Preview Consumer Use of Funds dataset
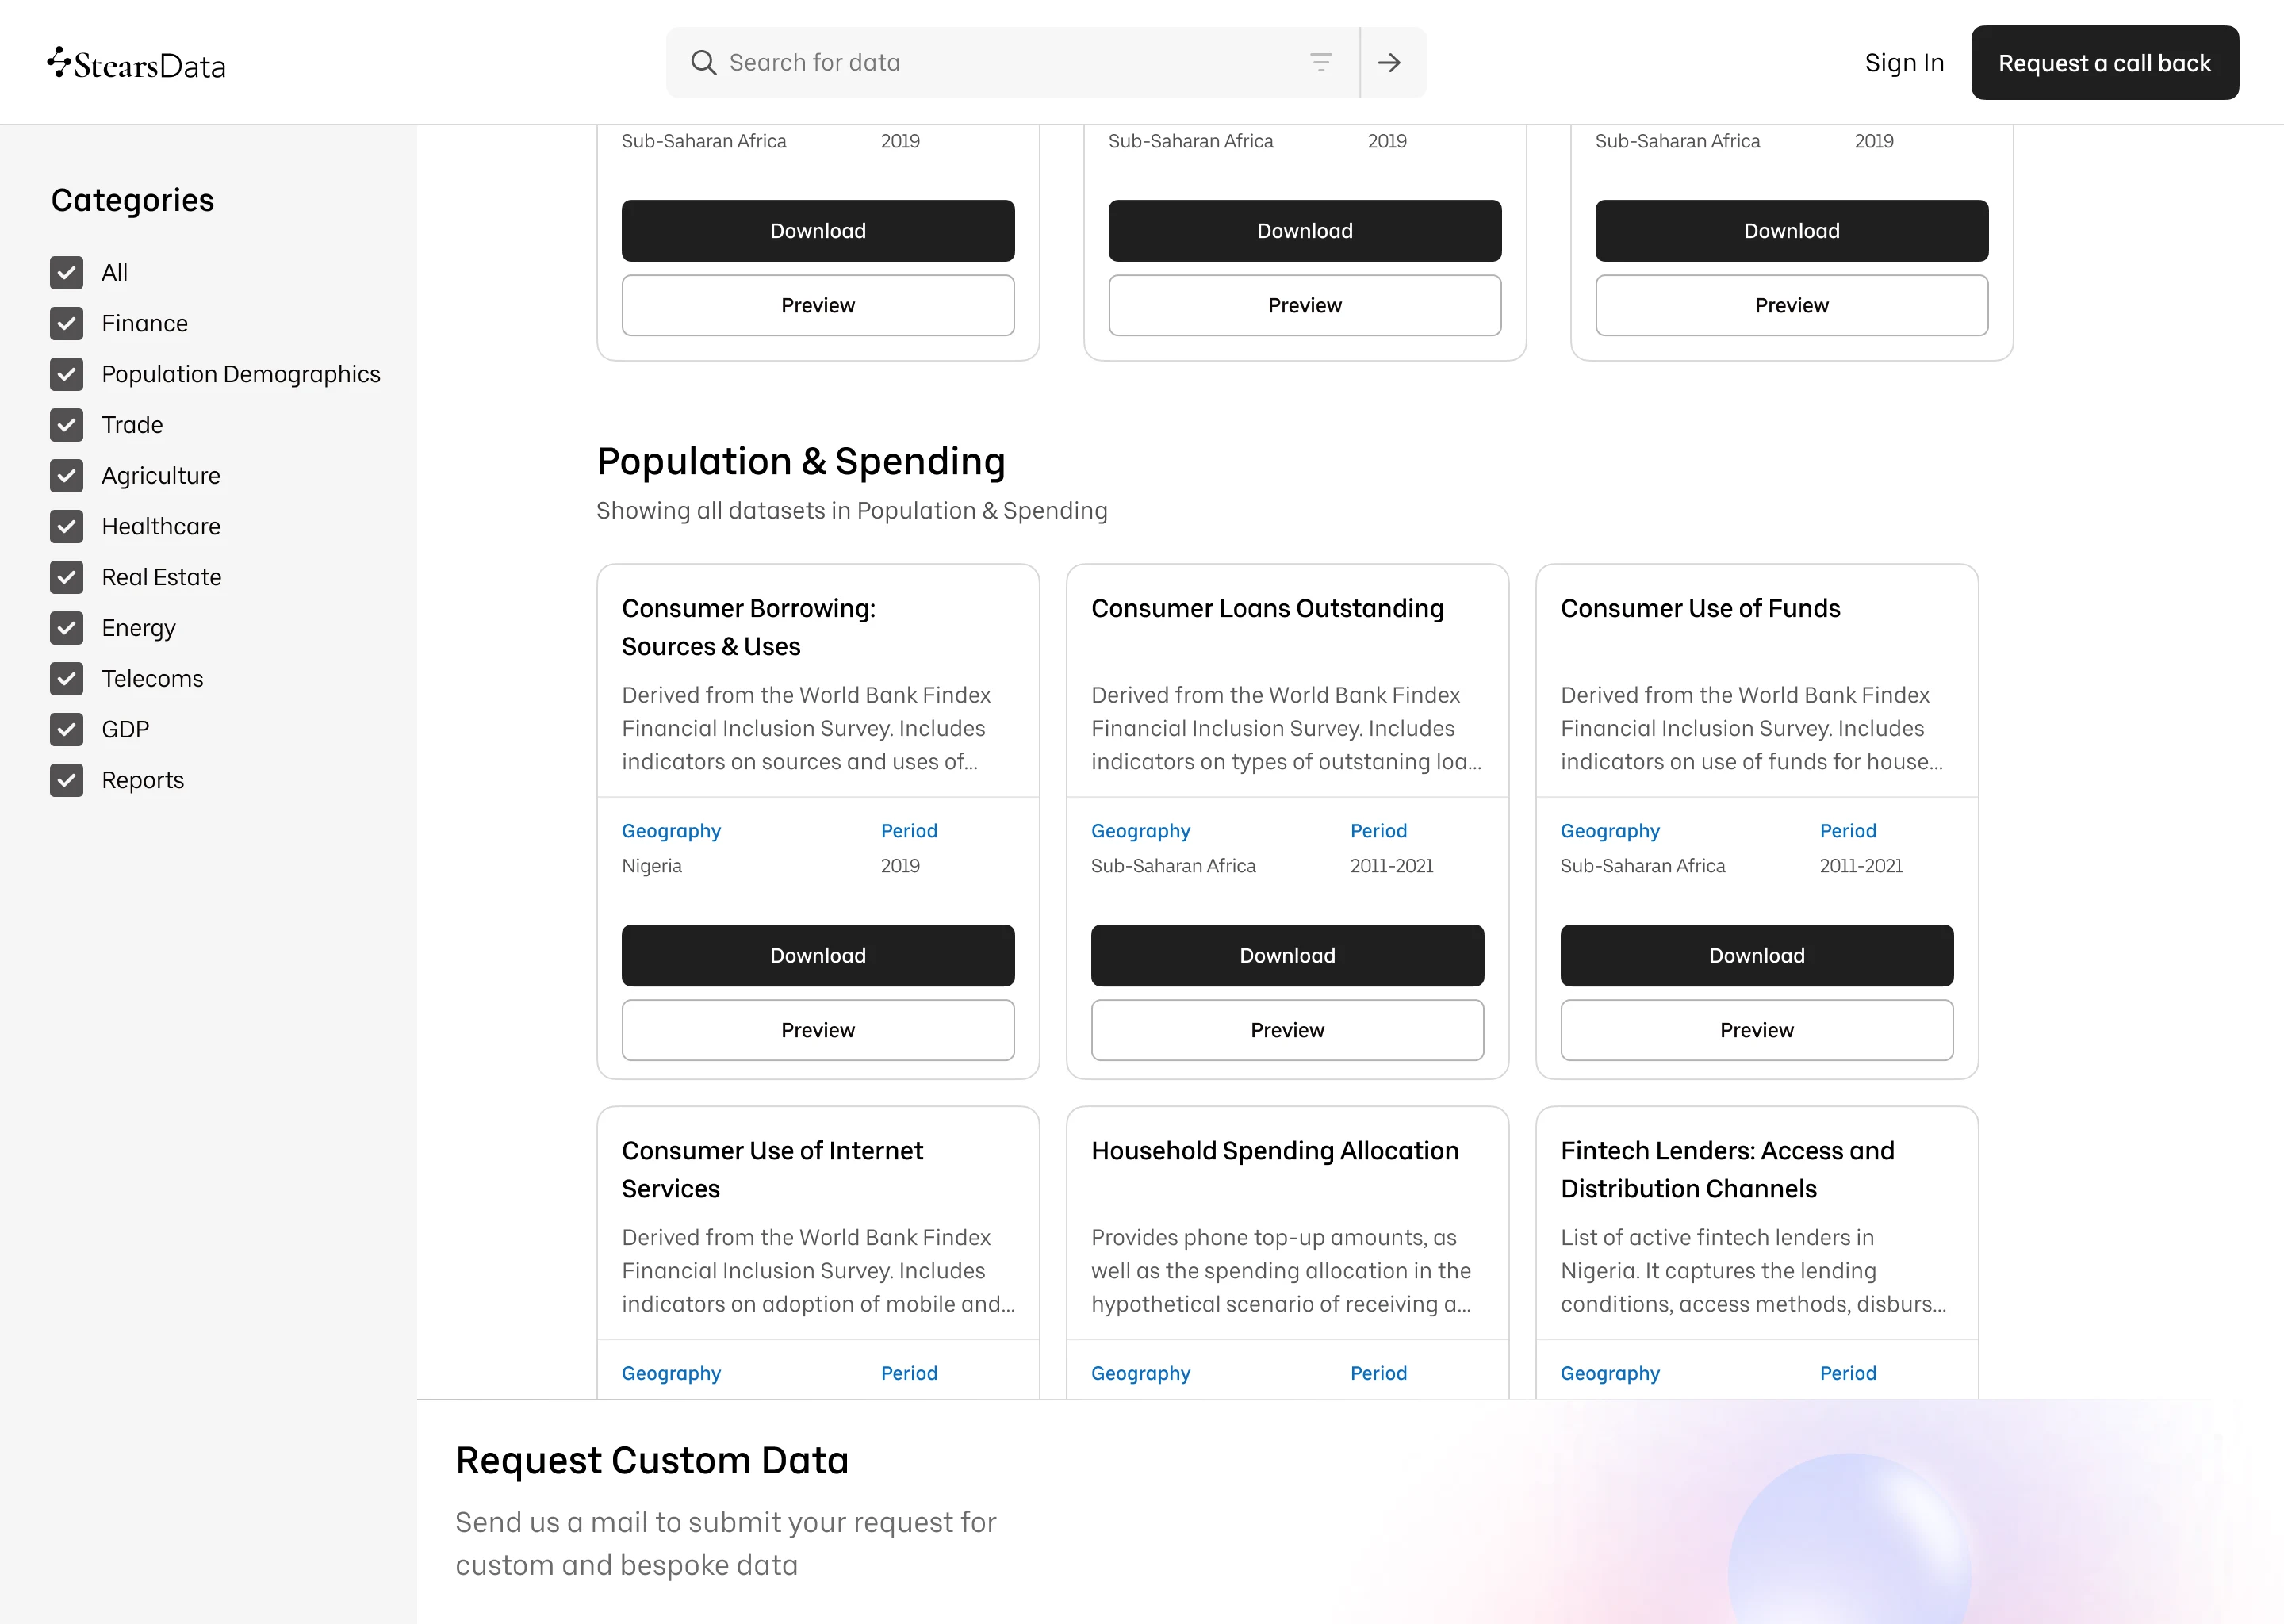 1755,1030
